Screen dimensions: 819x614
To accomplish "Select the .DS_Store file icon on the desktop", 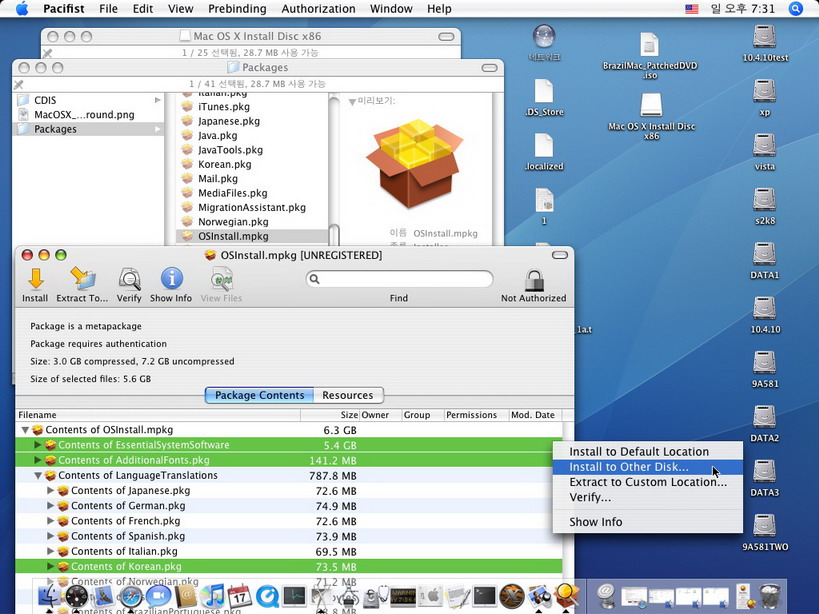I will pyautogui.click(x=544, y=91).
